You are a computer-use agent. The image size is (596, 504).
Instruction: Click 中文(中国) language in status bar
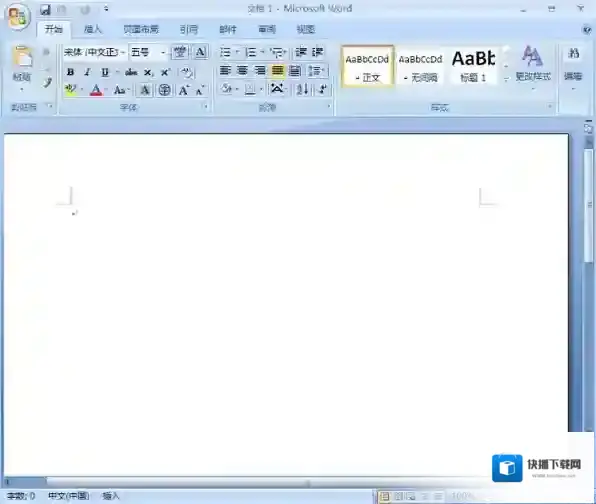pyautogui.click(x=68, y=496)
